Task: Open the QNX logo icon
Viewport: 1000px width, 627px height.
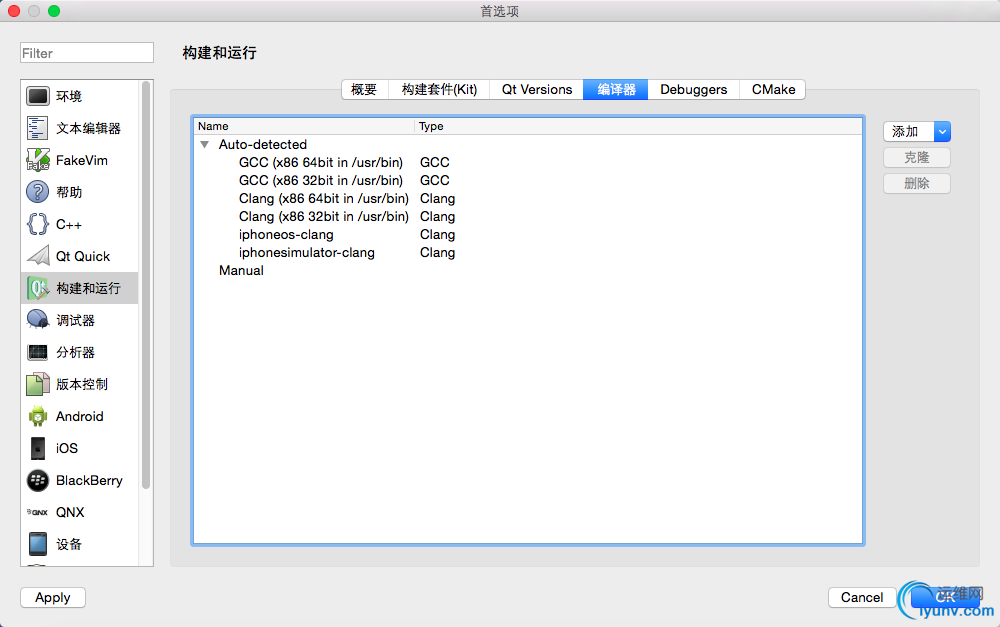Action: click(x=38, y=512)
